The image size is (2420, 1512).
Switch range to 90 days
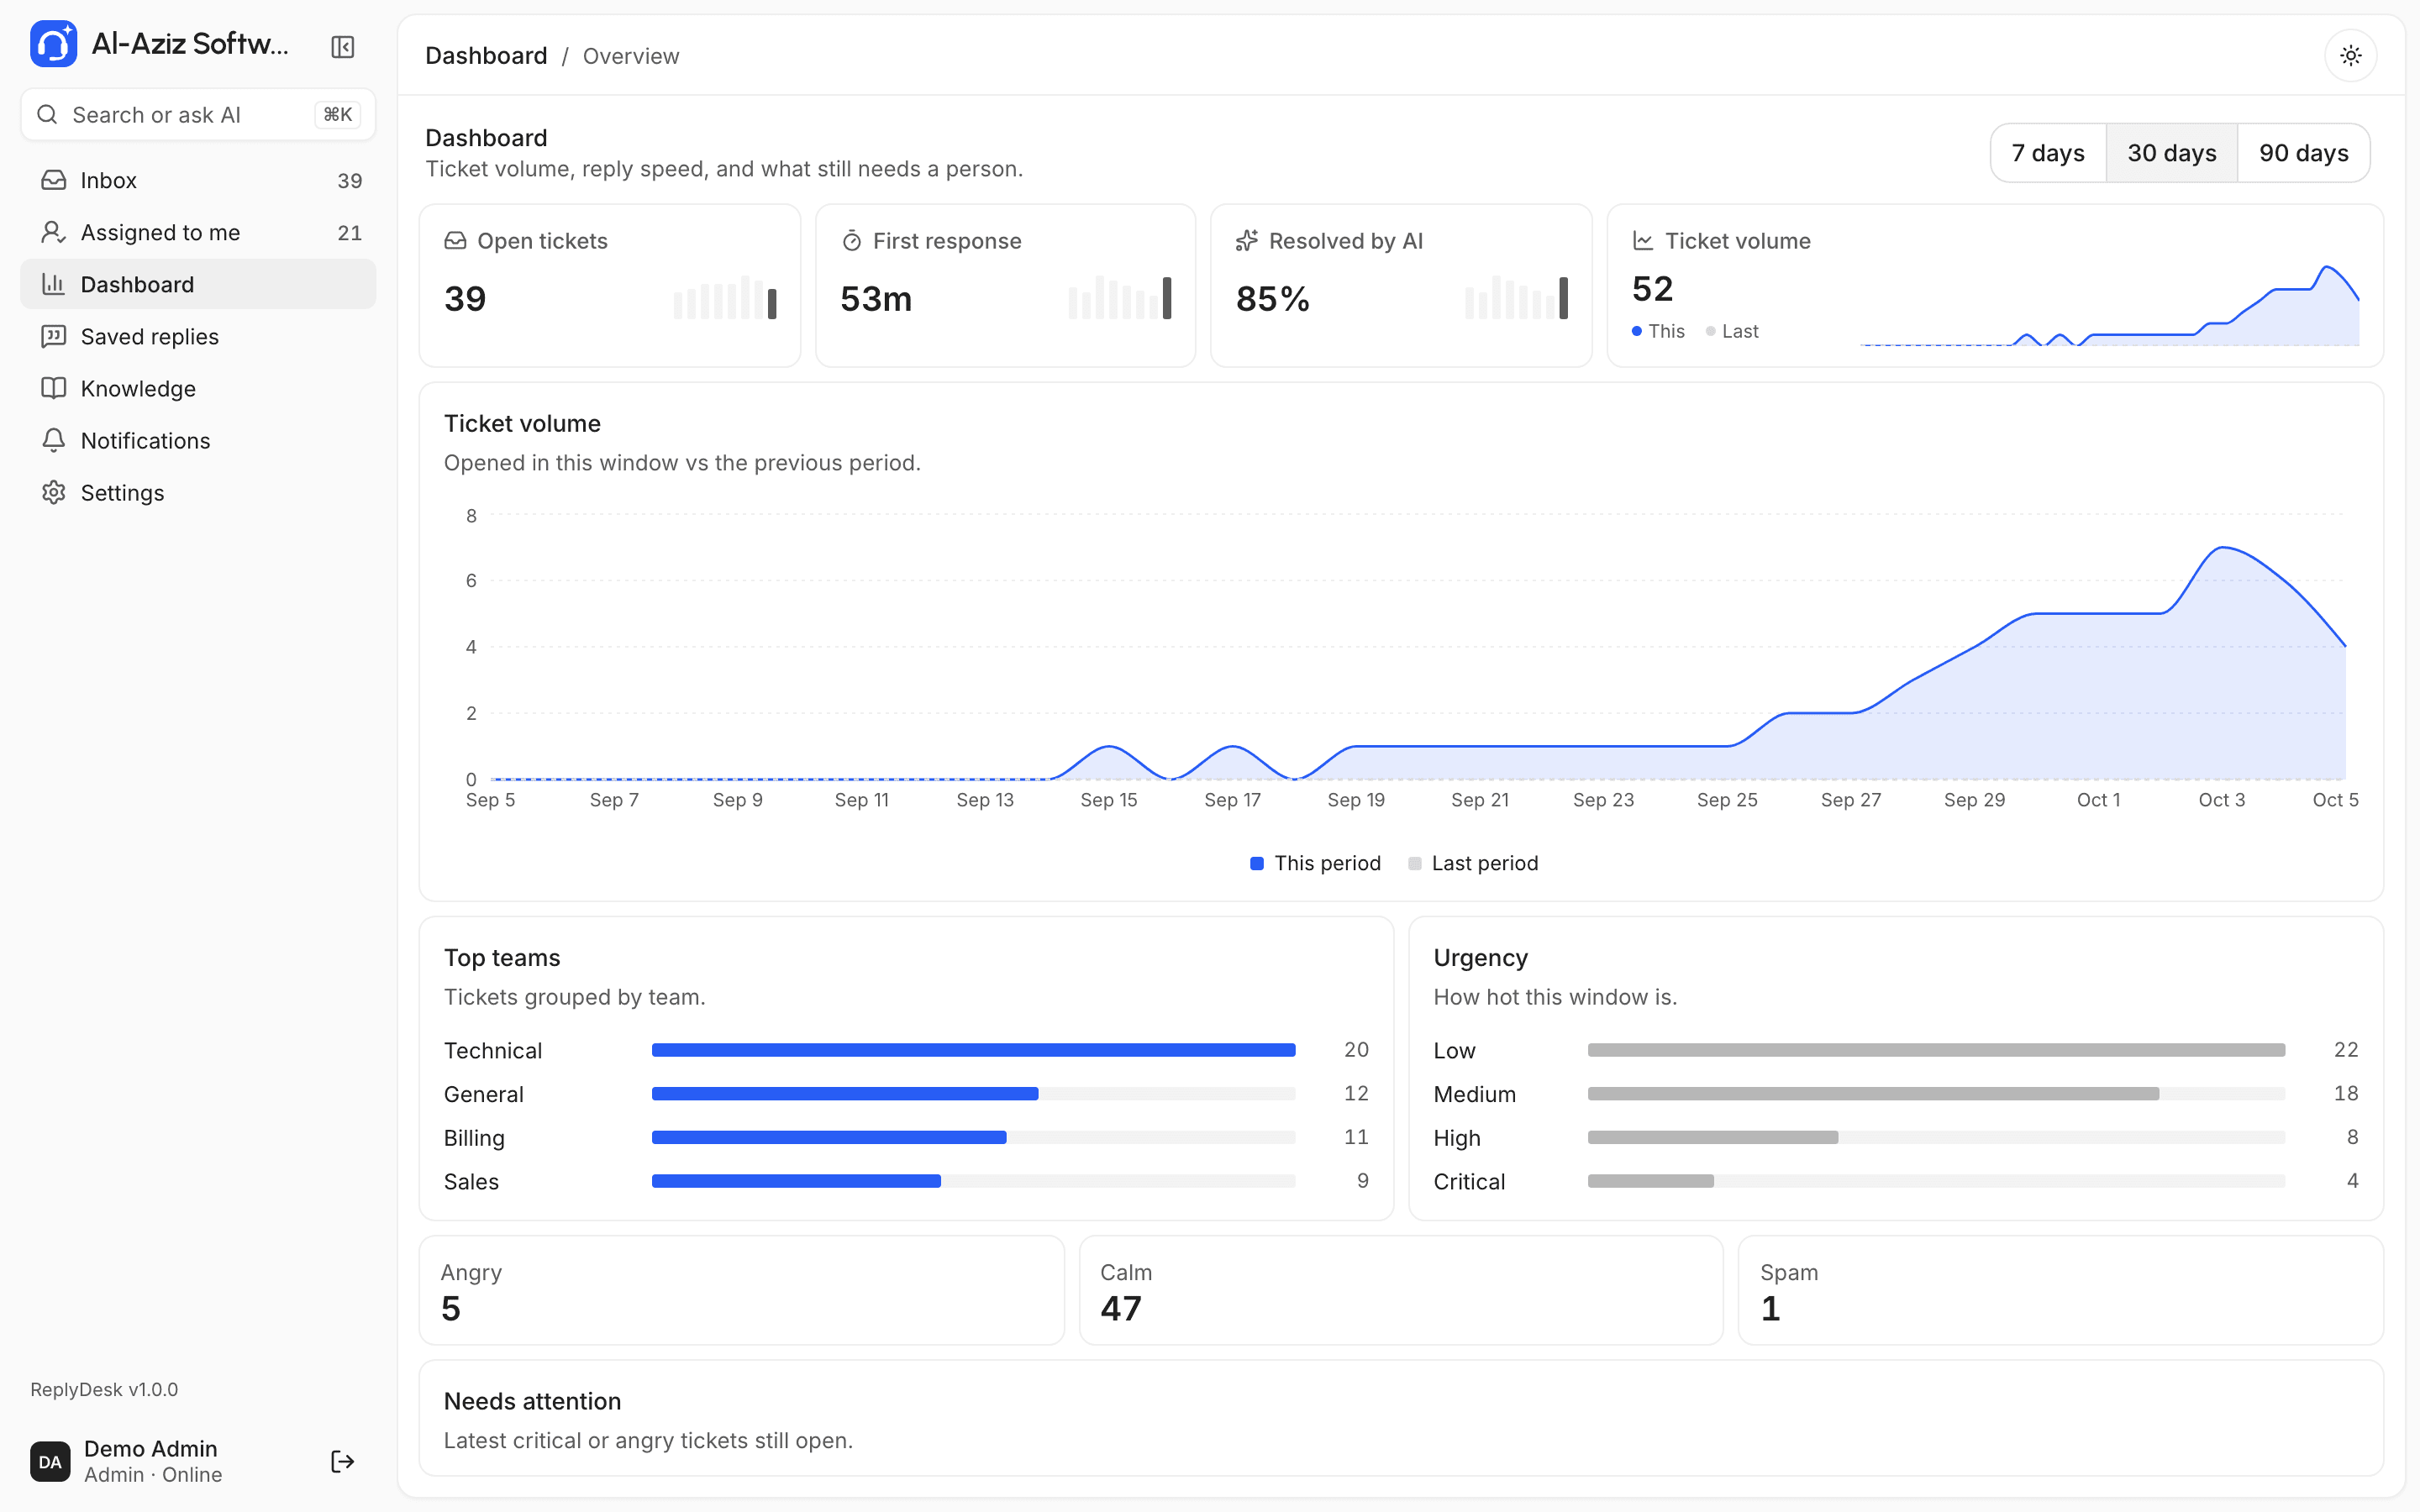pos(2303,153)
